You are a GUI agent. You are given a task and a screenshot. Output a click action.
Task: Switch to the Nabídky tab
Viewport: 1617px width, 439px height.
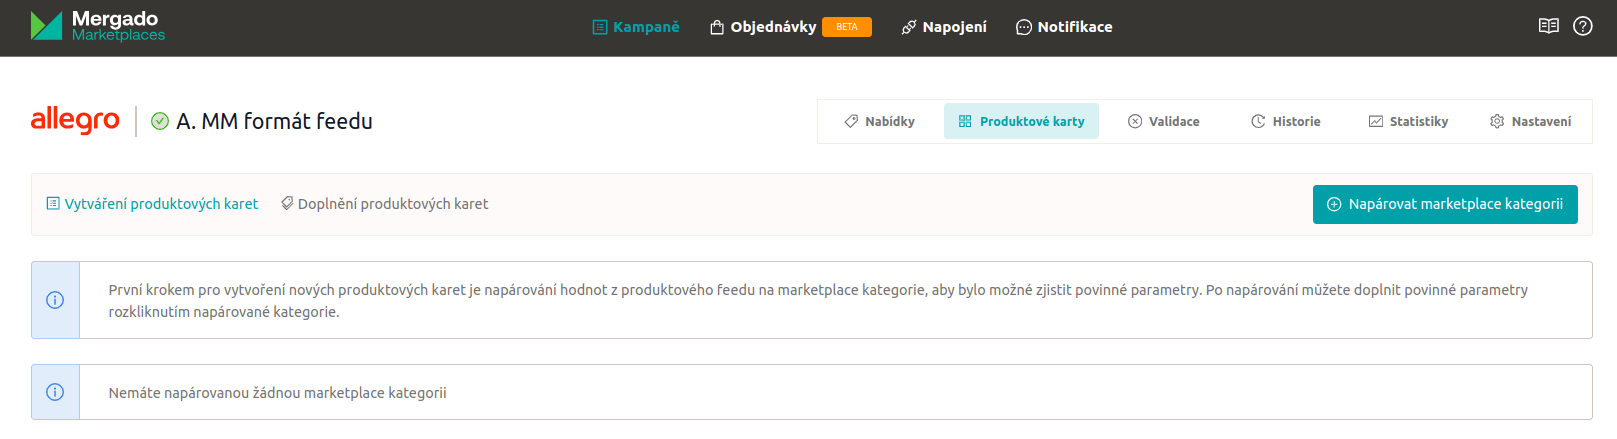tap(879, 121)
